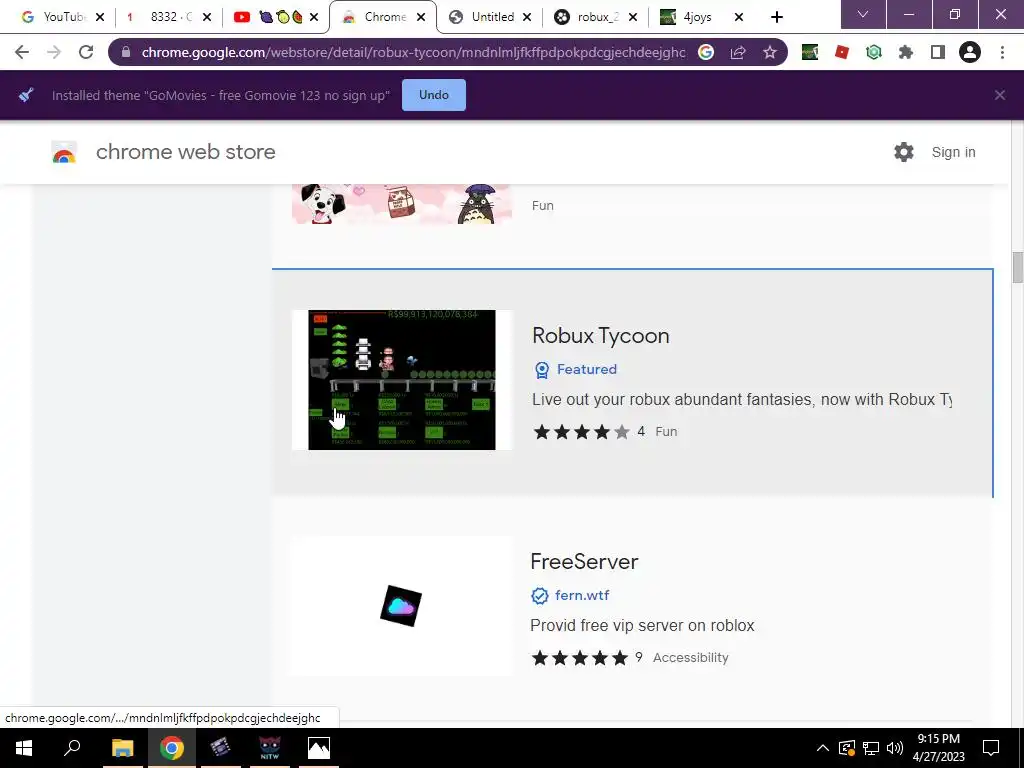Viewport: 1024px width, 768px height.
Task: Click the page vertical scrollbar thumb
Action: (x=1017, y=267)
